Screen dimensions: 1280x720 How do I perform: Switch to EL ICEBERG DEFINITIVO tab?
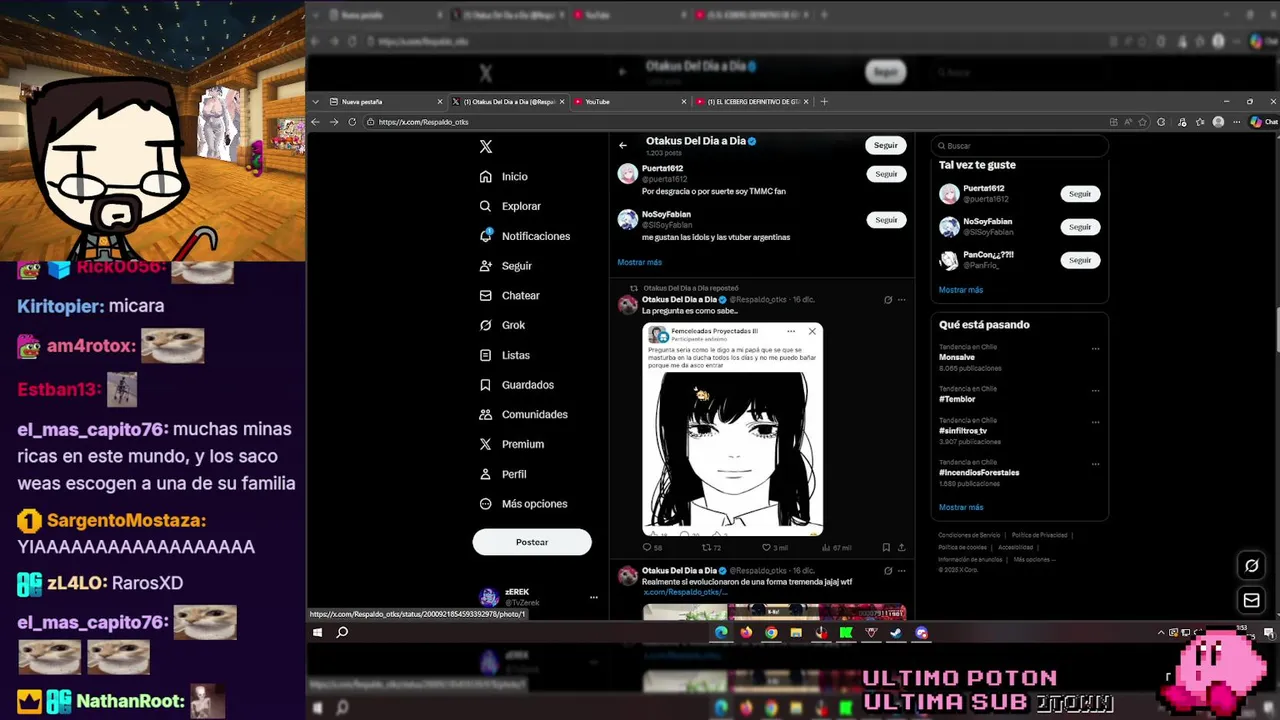click(755, 102)
